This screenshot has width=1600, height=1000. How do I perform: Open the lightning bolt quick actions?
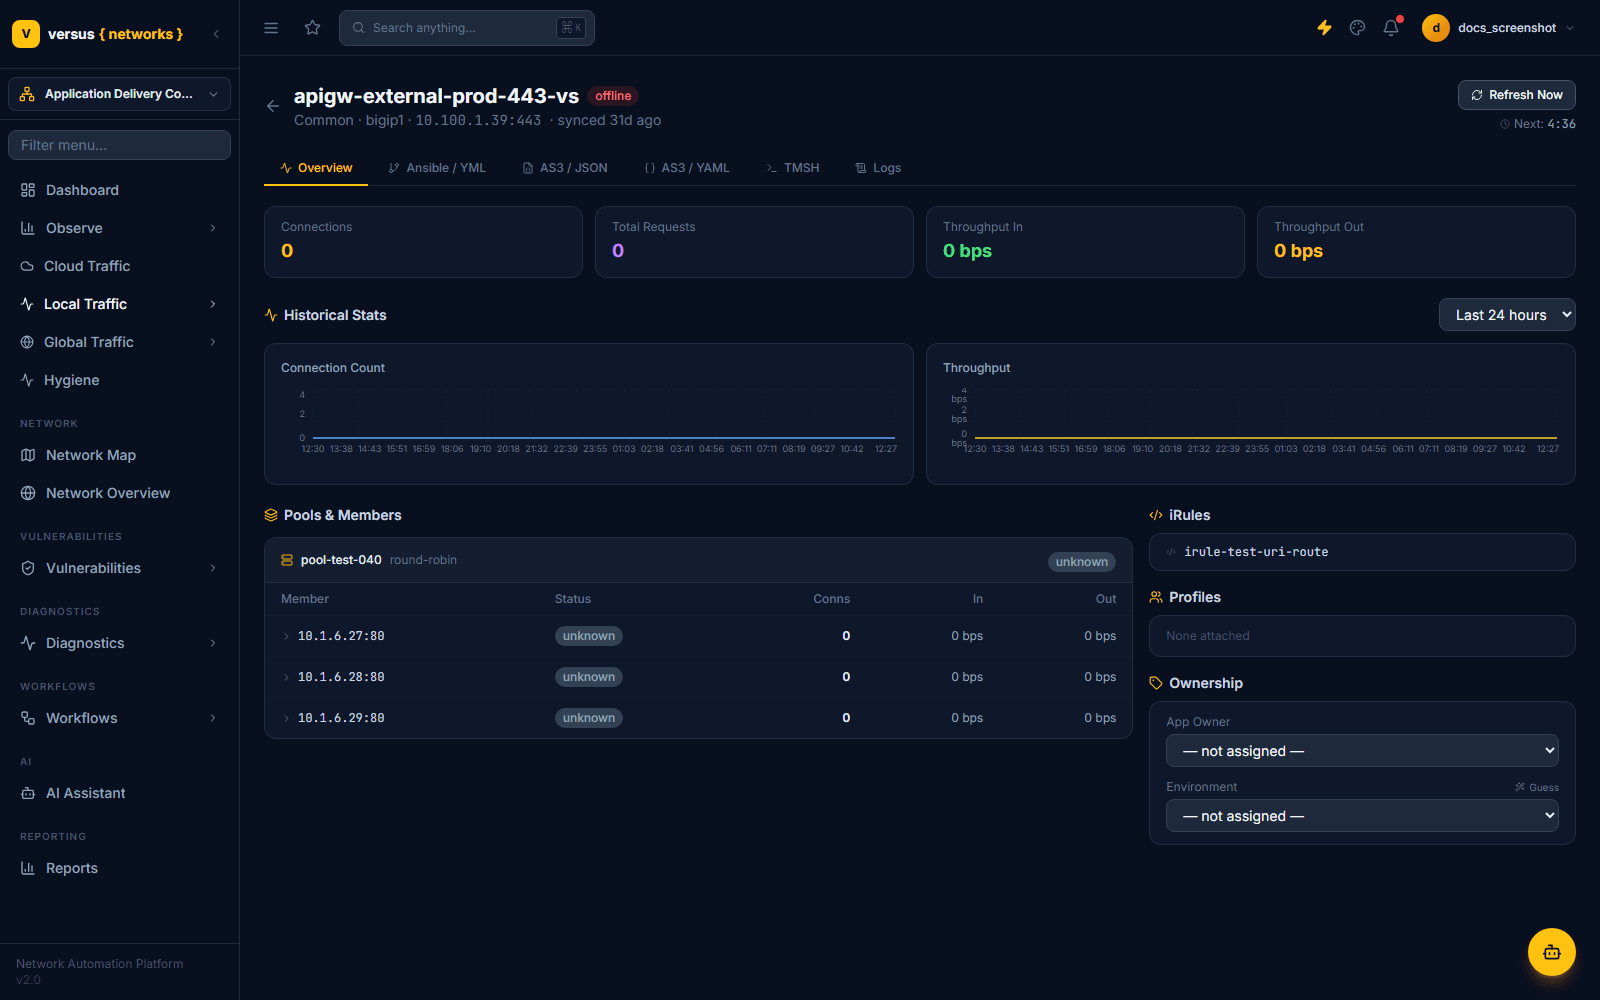click(1324, 28)
